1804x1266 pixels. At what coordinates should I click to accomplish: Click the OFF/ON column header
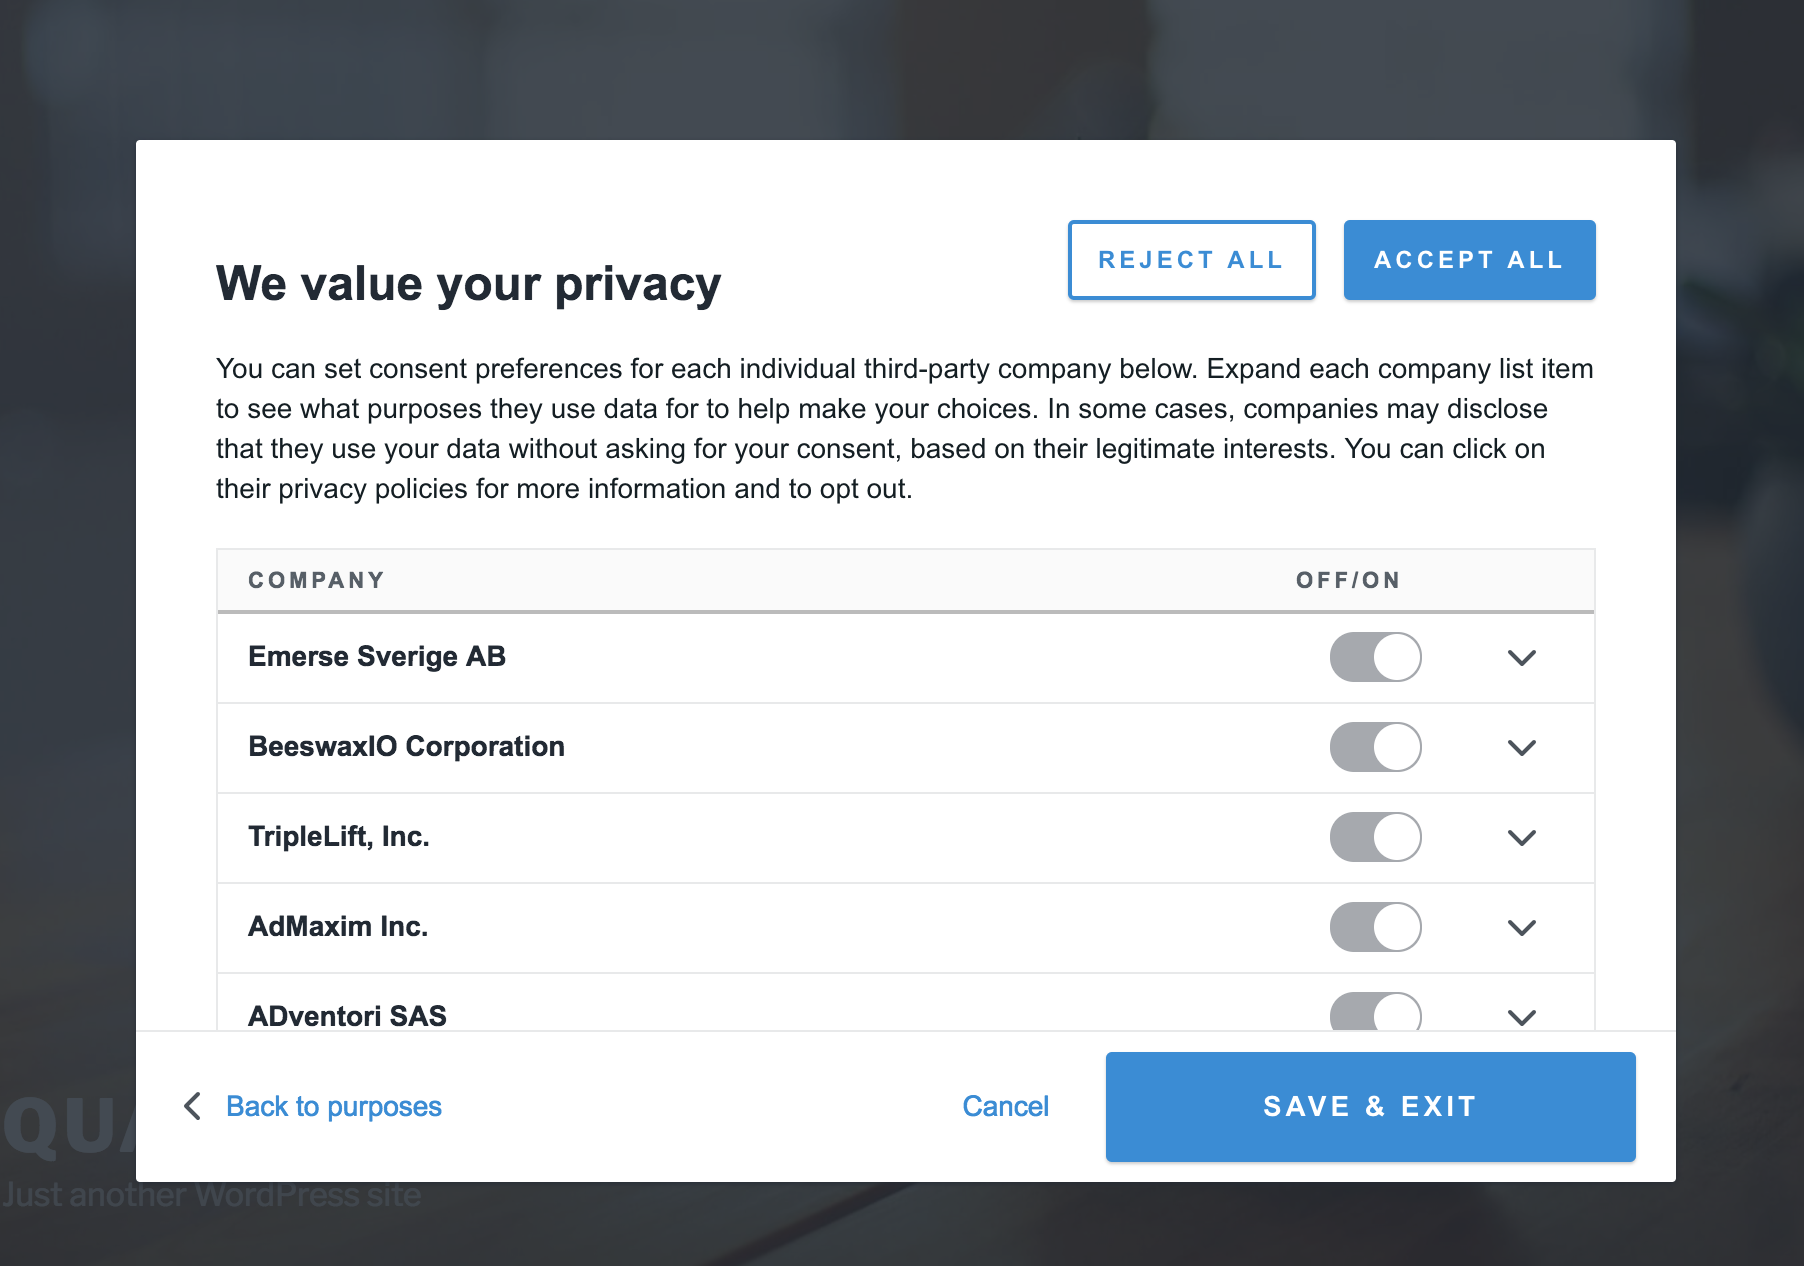coord(1347,580)
